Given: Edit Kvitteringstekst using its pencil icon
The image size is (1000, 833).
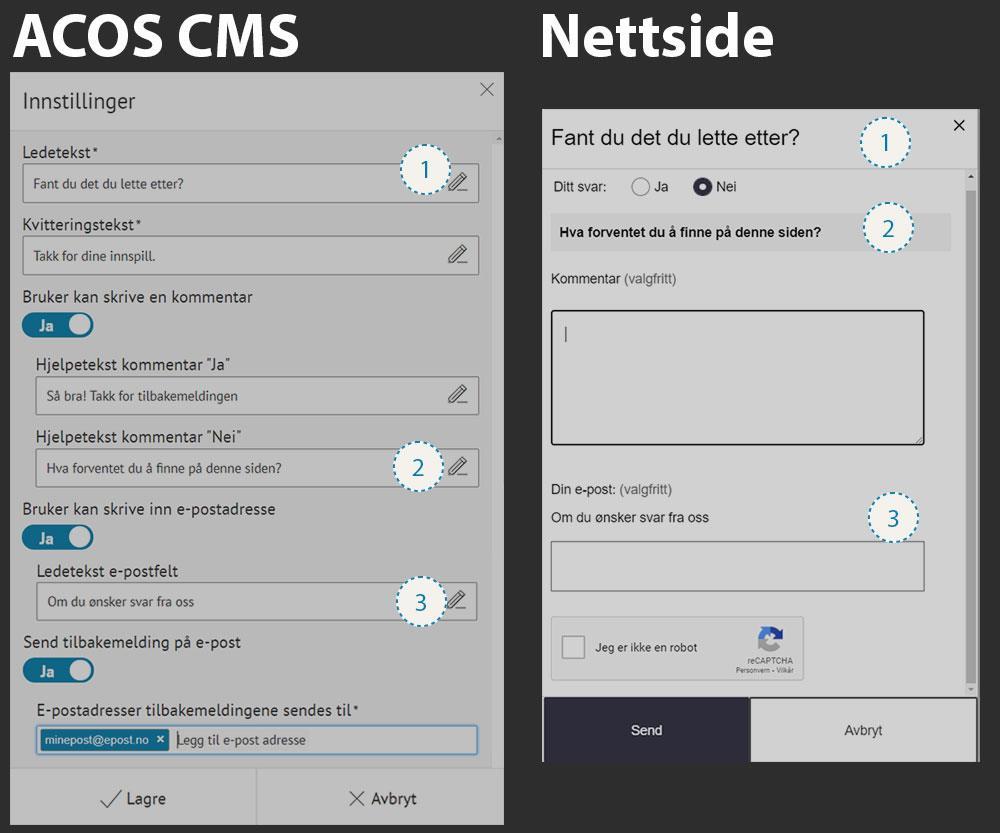Looking at the screenshot, I should click(457, 255).
